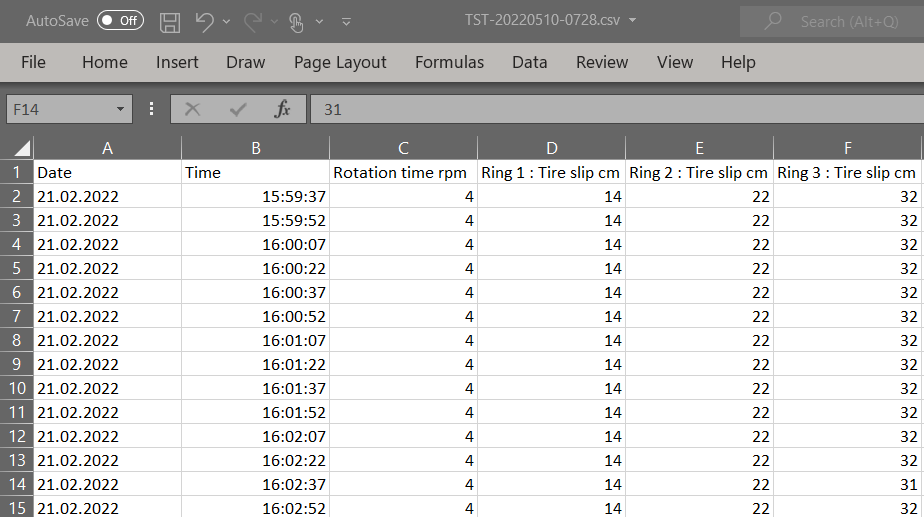This screenshot has width=924, height=517.
Task: Select row 3 header
Action: pos(16,220)
